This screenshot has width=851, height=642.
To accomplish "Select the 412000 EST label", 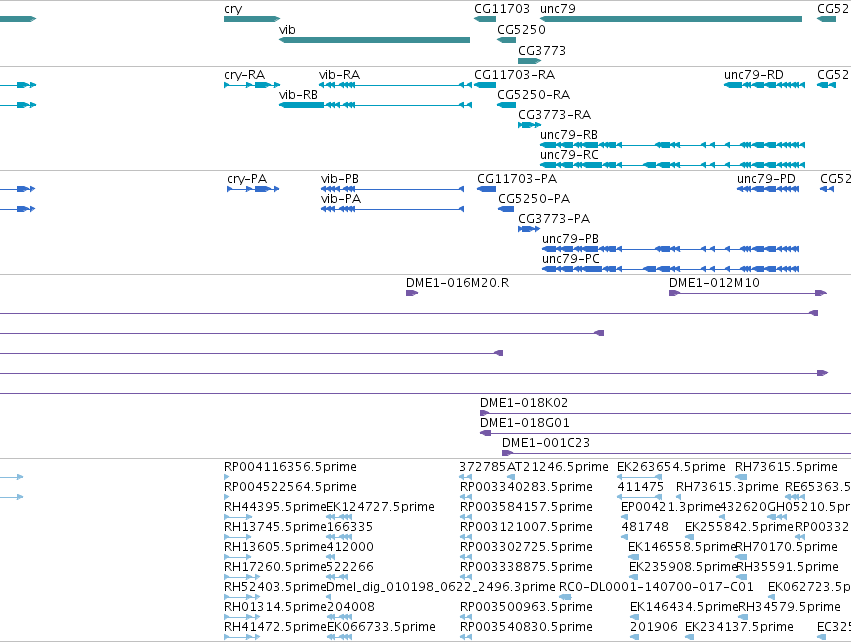I will pyautogui.click(x=350, y=547).
